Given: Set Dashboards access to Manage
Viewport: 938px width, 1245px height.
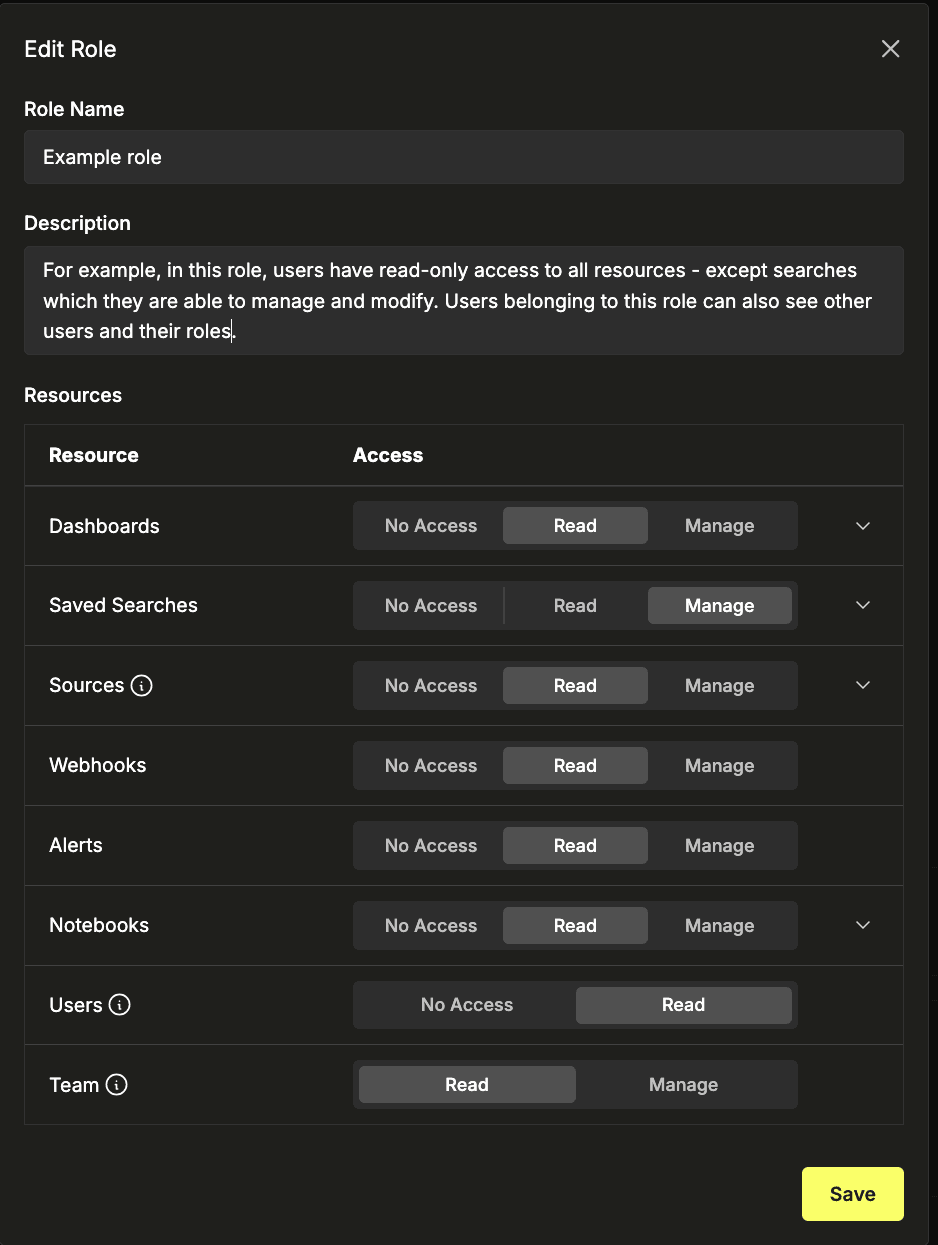Looking at the screenshot, I should click(719, 525).
